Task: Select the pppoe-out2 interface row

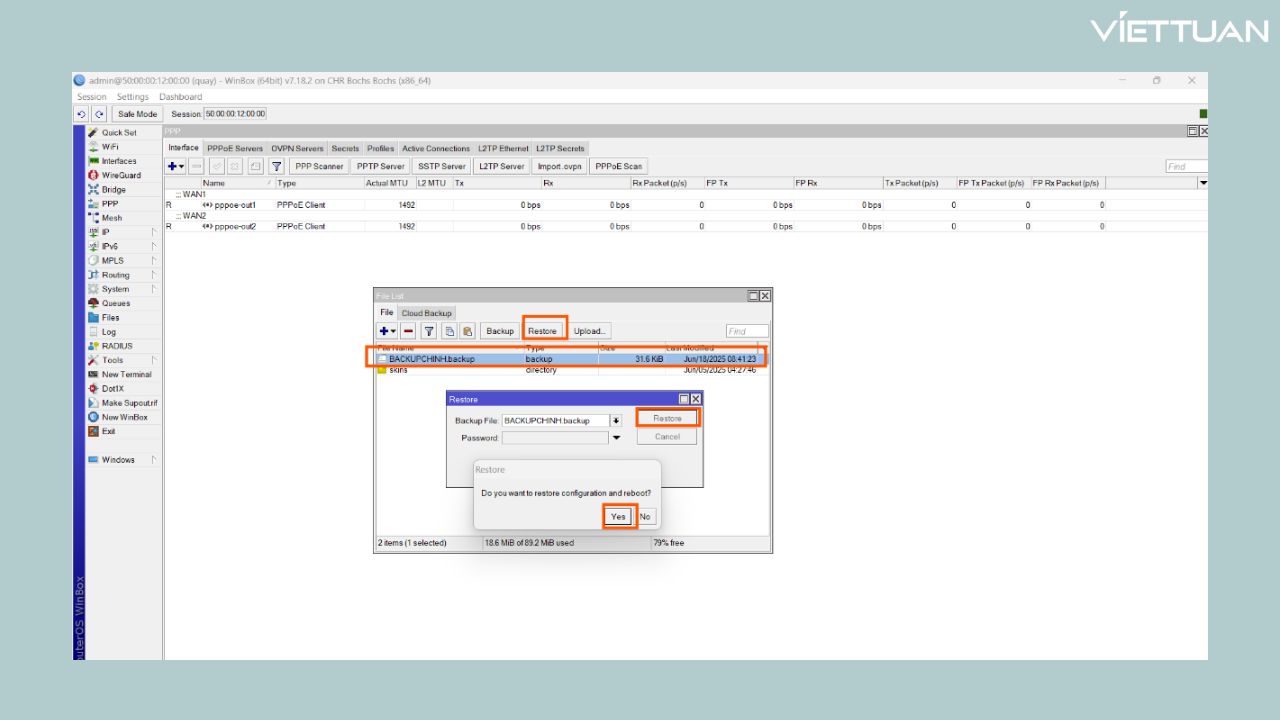Action: (x=228, y=226)
